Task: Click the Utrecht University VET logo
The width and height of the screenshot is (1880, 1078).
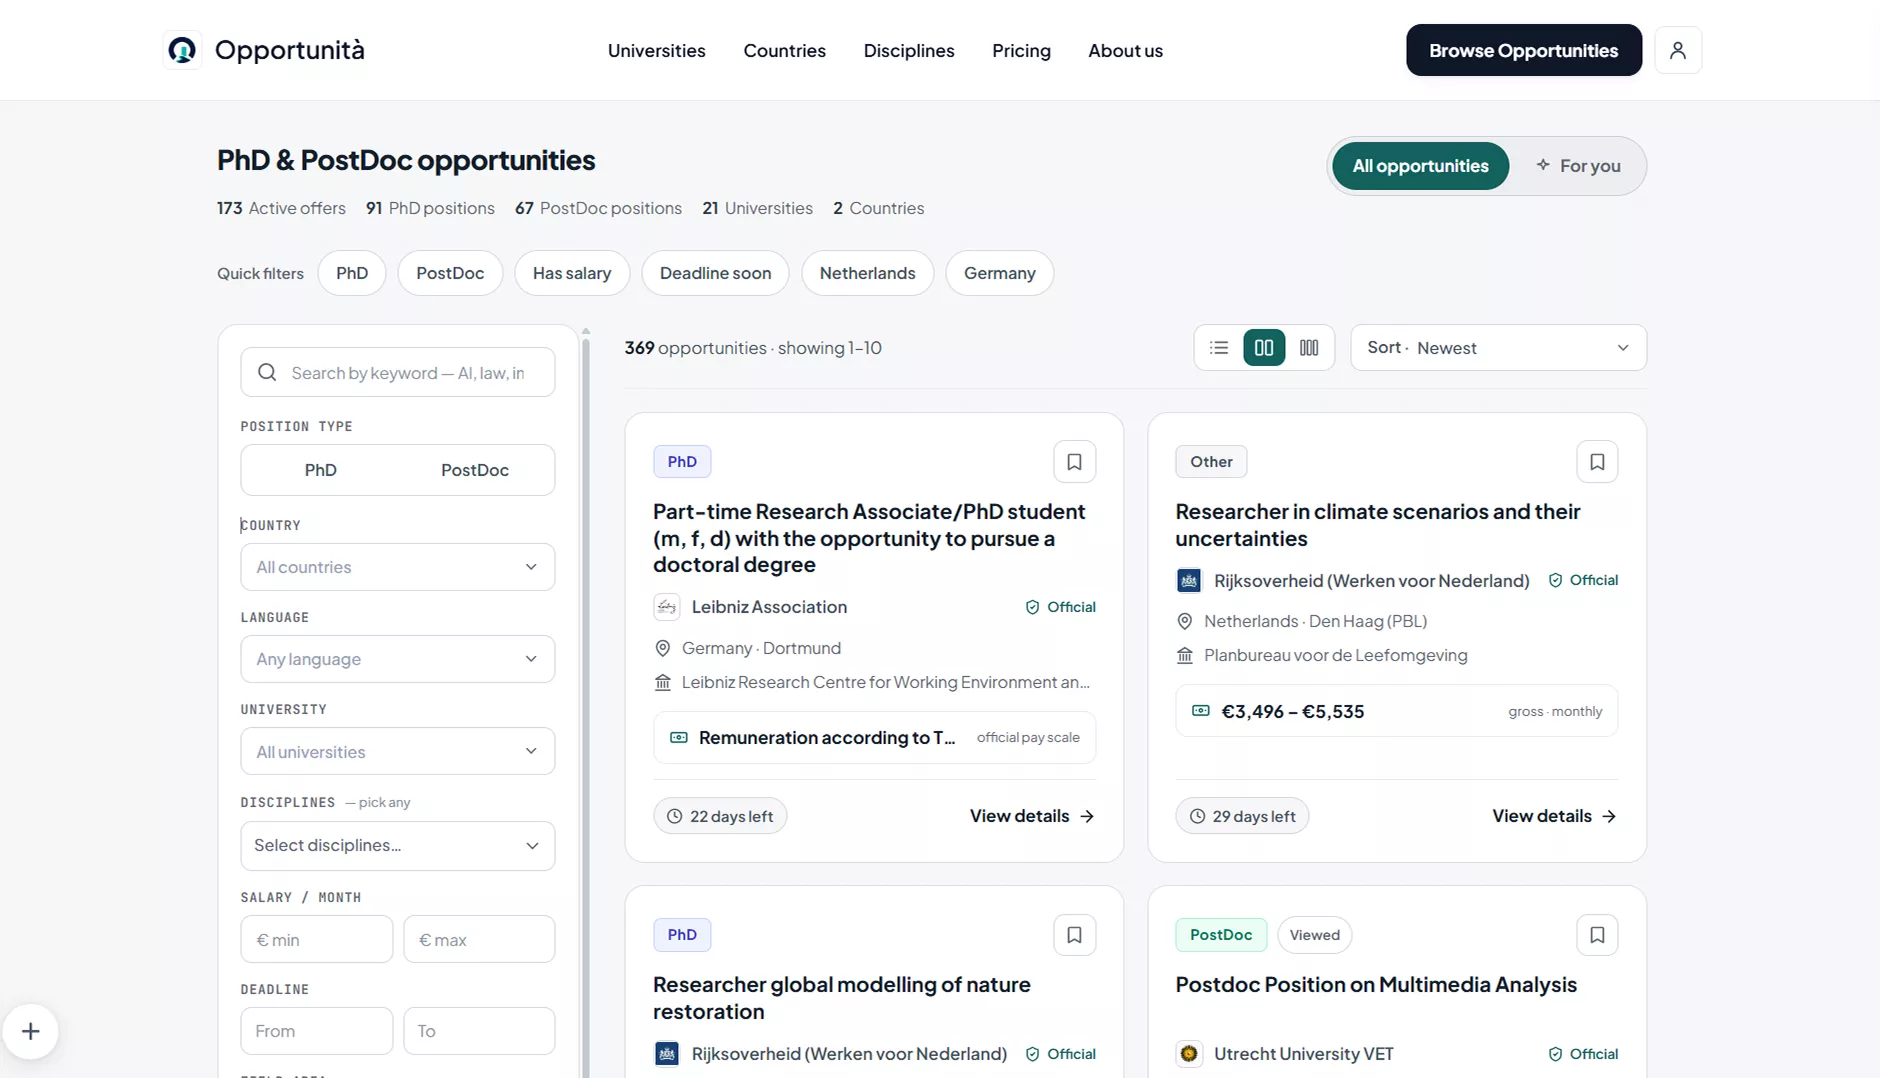Action: tap(1189, 1054)
